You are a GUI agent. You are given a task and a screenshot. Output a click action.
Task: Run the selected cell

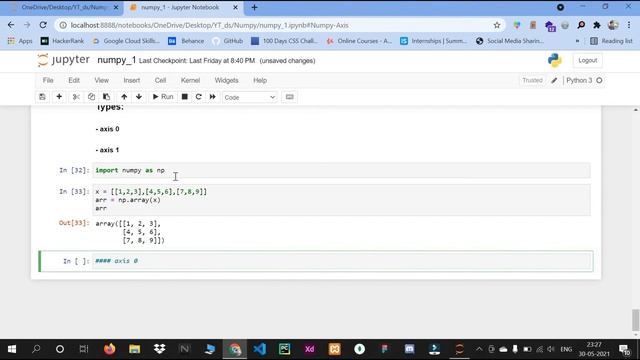[163, 97]
